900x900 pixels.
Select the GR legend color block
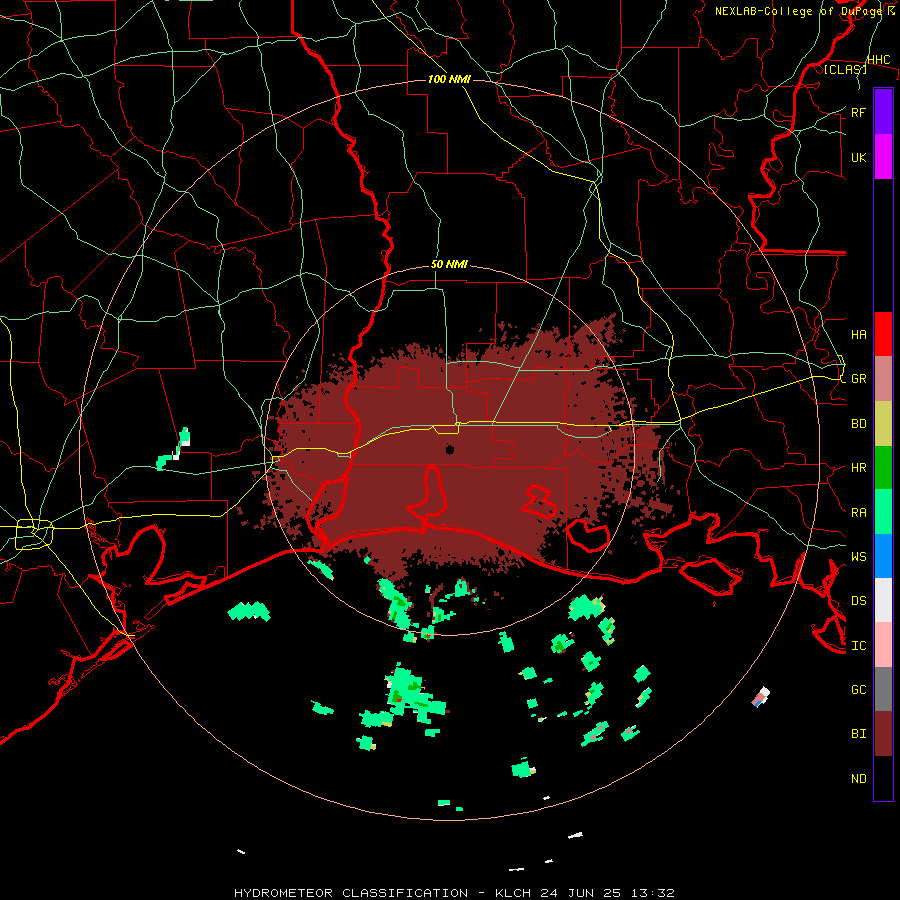click(x=883, y=379)
